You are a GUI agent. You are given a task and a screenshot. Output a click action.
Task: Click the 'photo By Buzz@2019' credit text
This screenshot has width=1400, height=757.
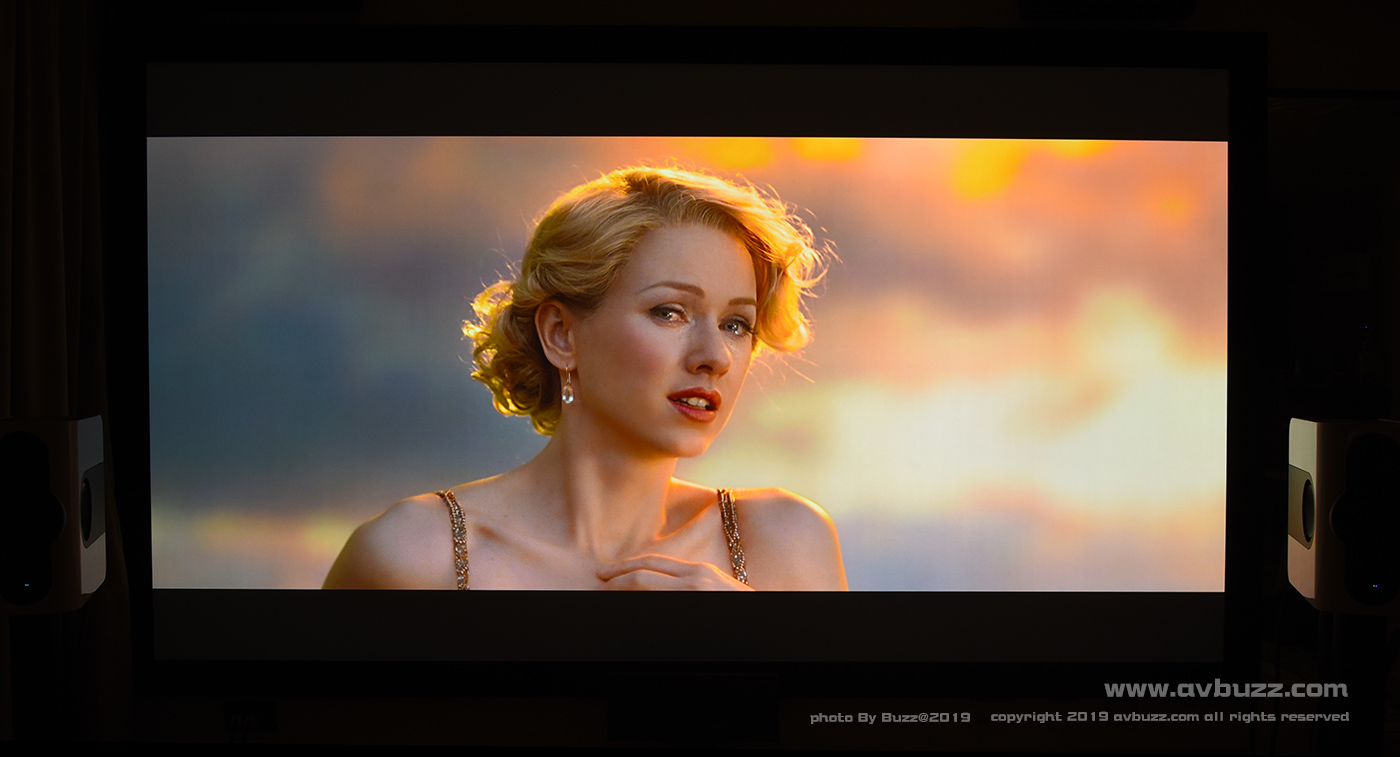(x=889, y=717)
